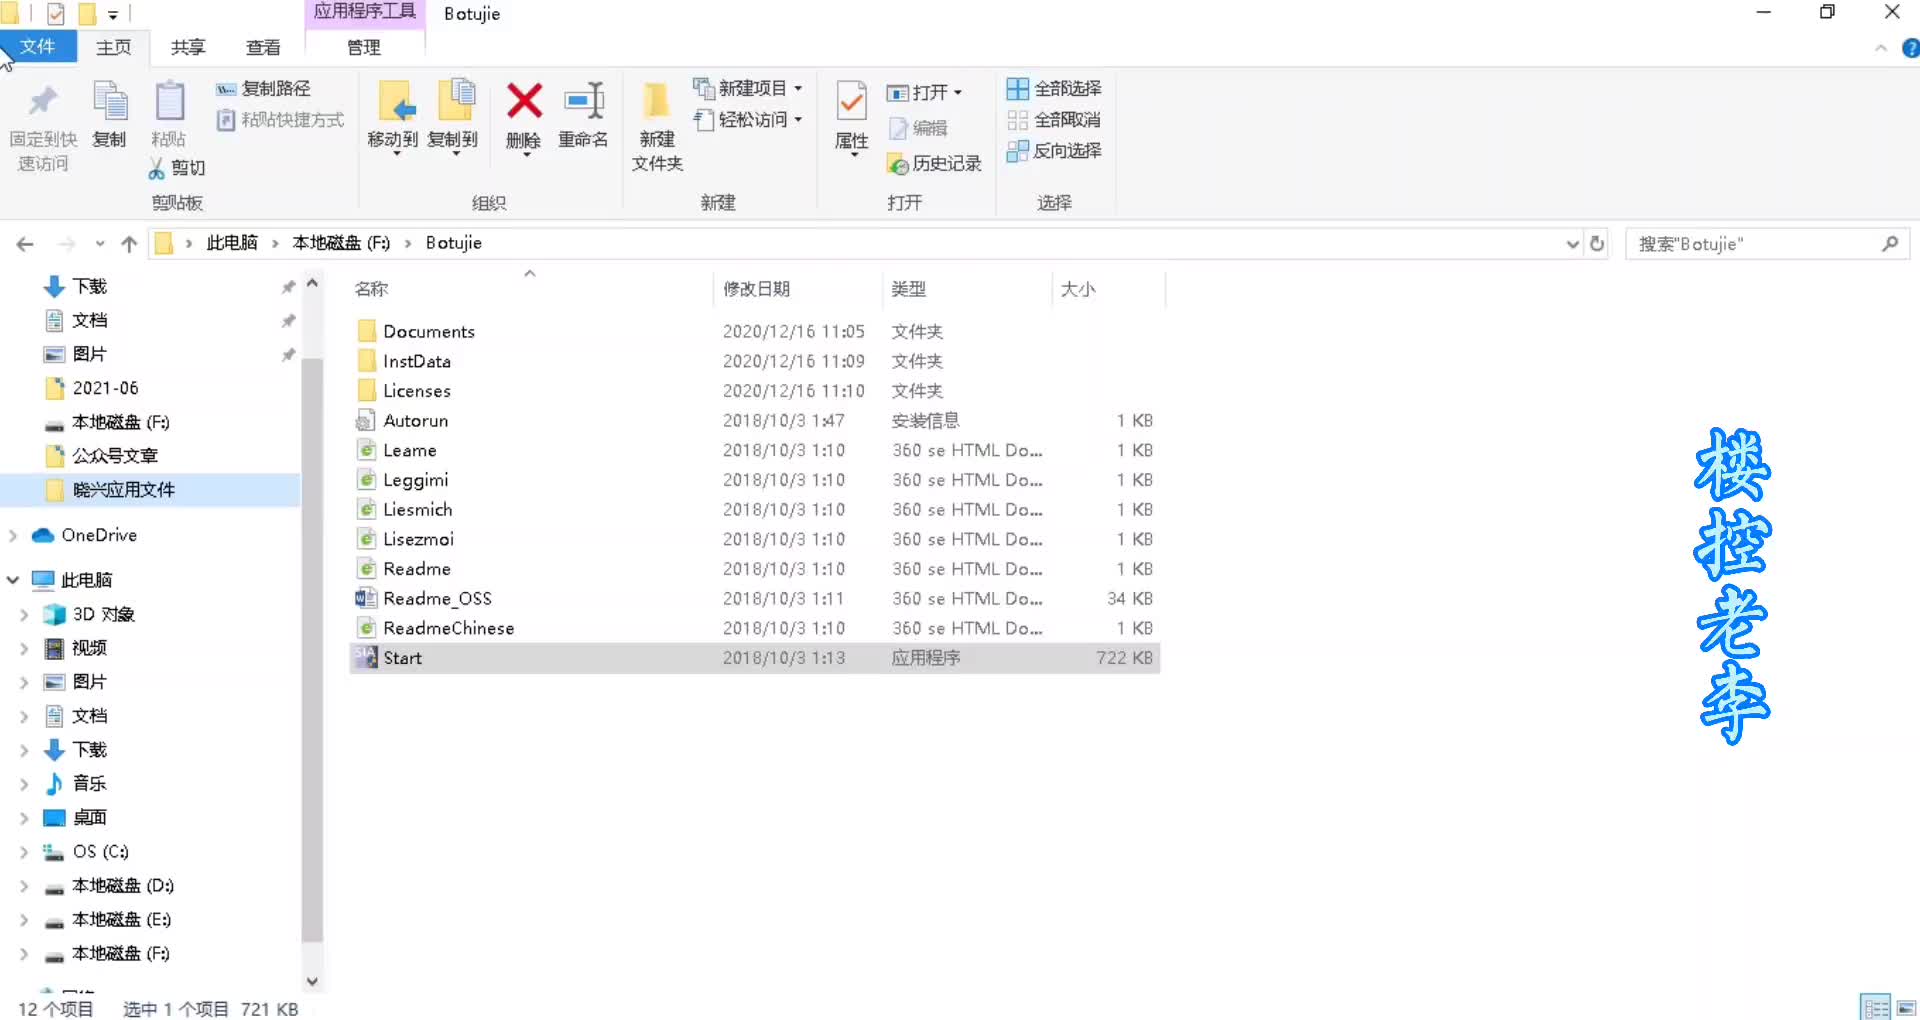Switch to the Share (共享) tab

pyautogui.click(x=188, y=48)
